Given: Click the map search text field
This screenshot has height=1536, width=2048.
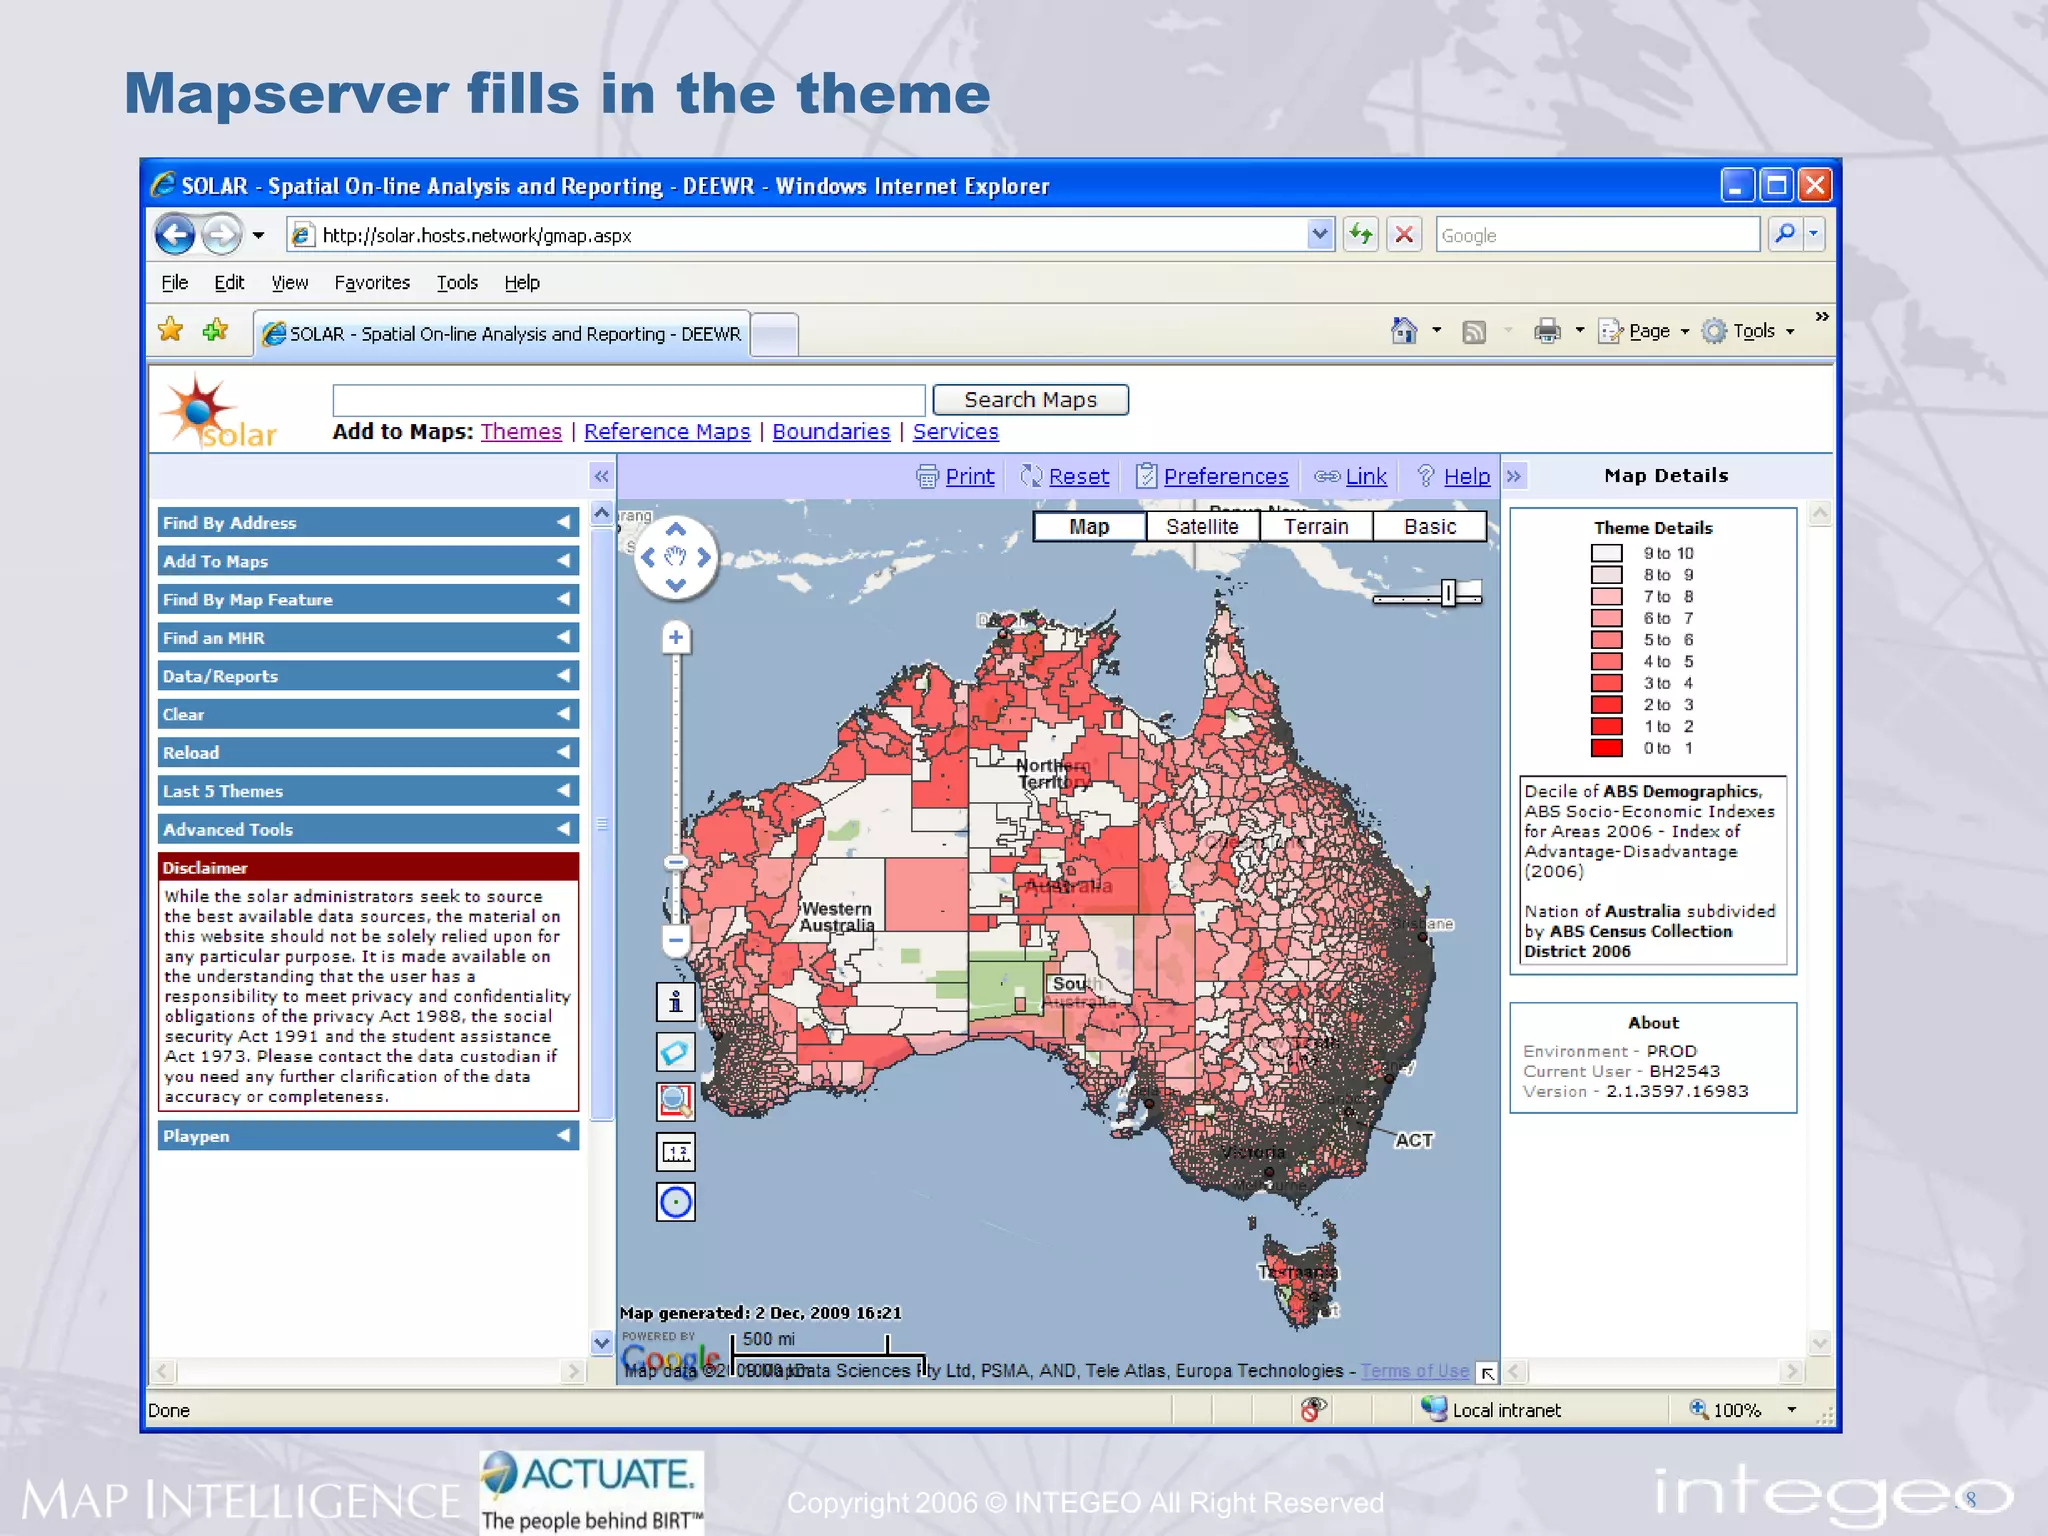Looking at the screenshot, I should [x=629, y=400].
